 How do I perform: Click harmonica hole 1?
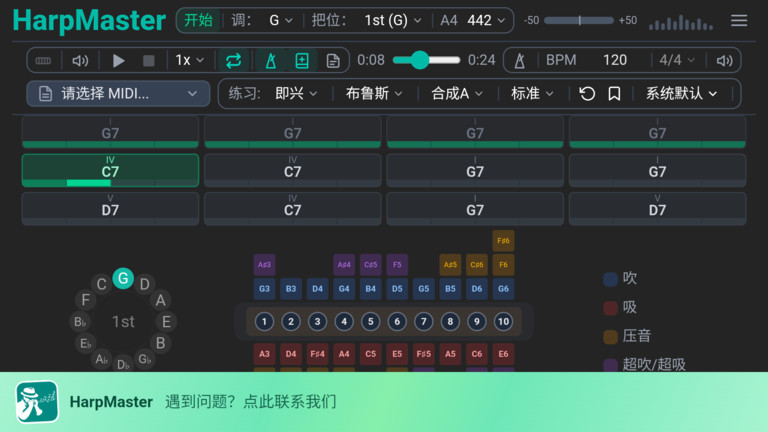point(264,322)
